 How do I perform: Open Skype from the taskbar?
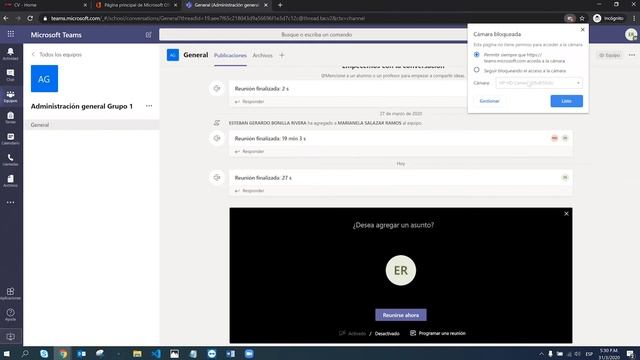point(44,353)
